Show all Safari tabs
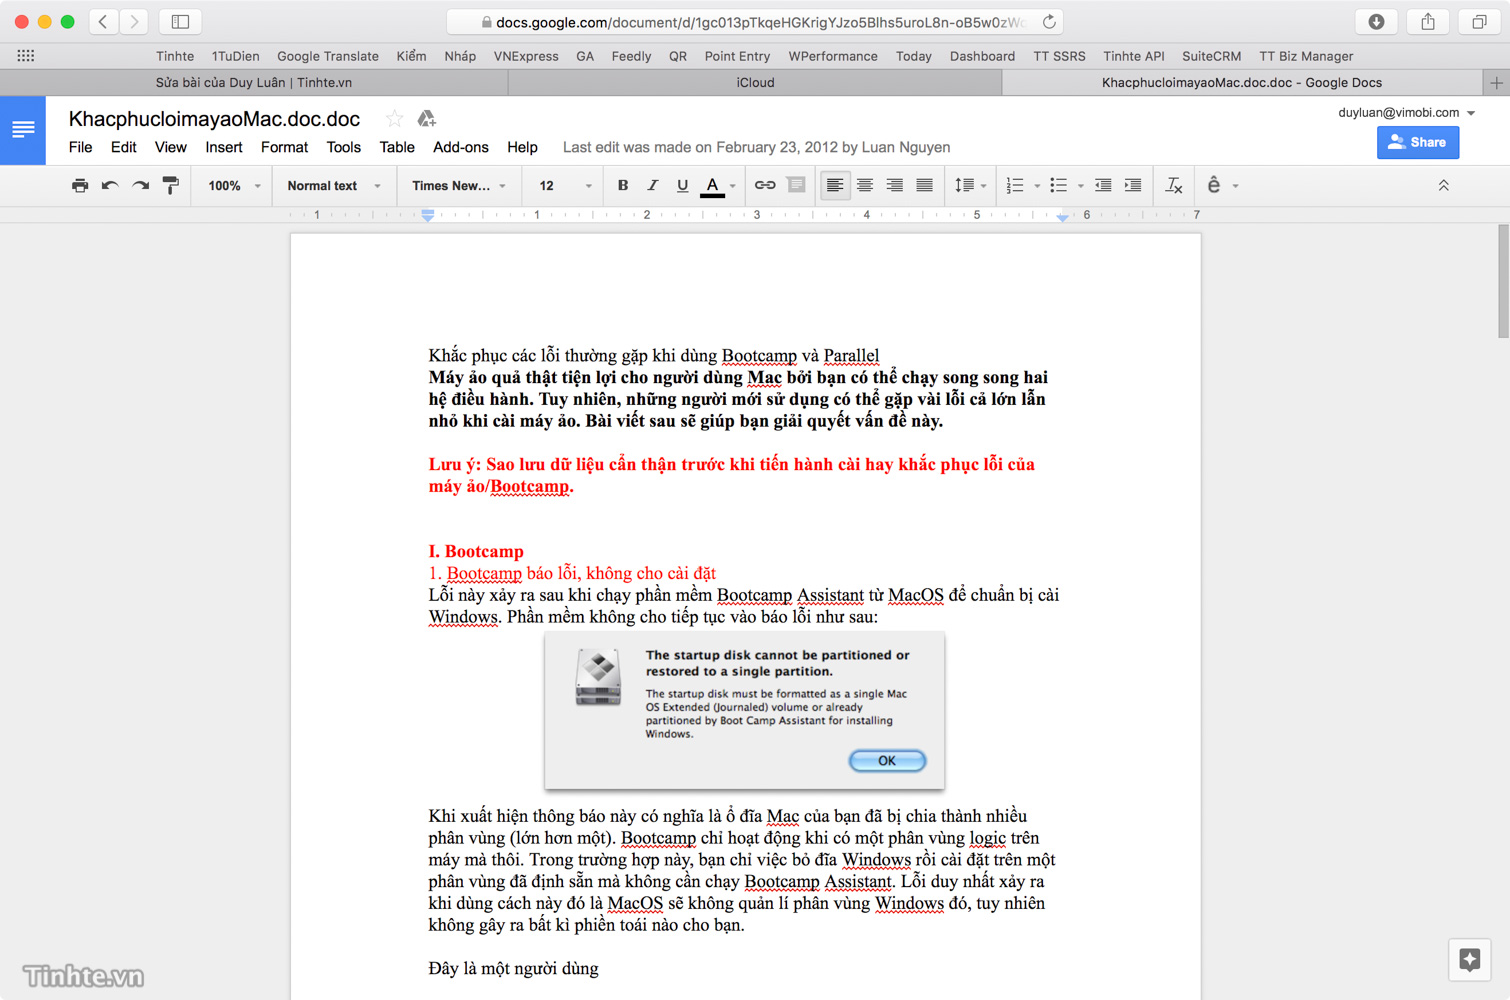 tap(1479, 21)
